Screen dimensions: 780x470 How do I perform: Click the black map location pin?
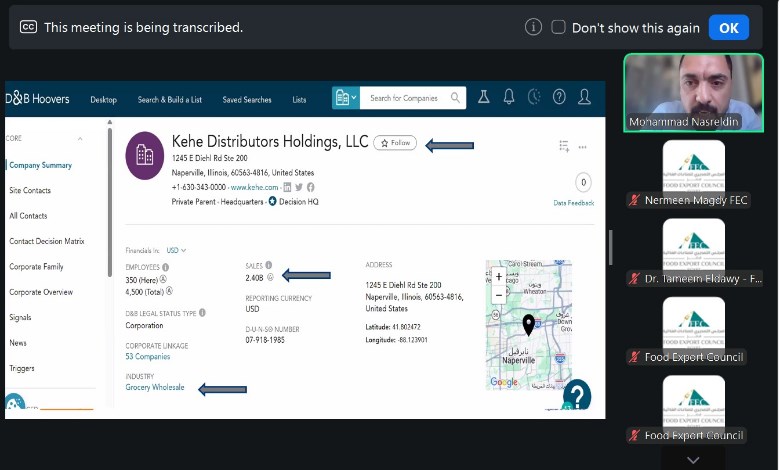click(528, 325)
